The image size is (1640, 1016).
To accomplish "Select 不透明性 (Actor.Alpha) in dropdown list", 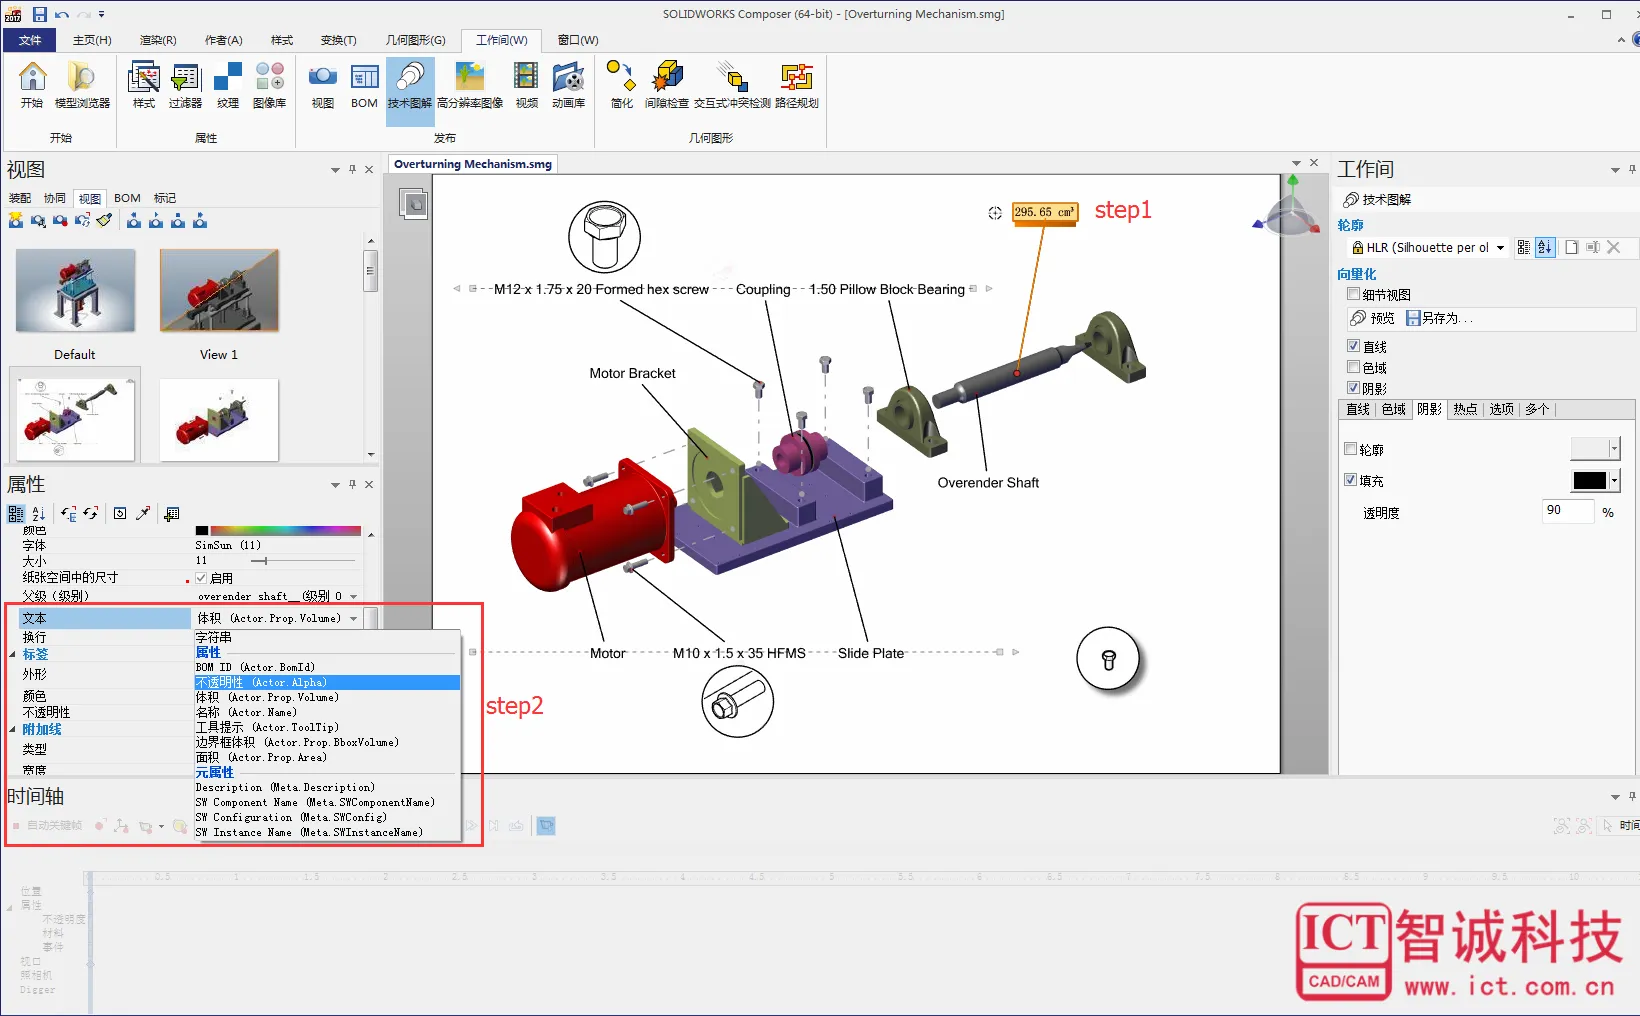I will [327, 682].
